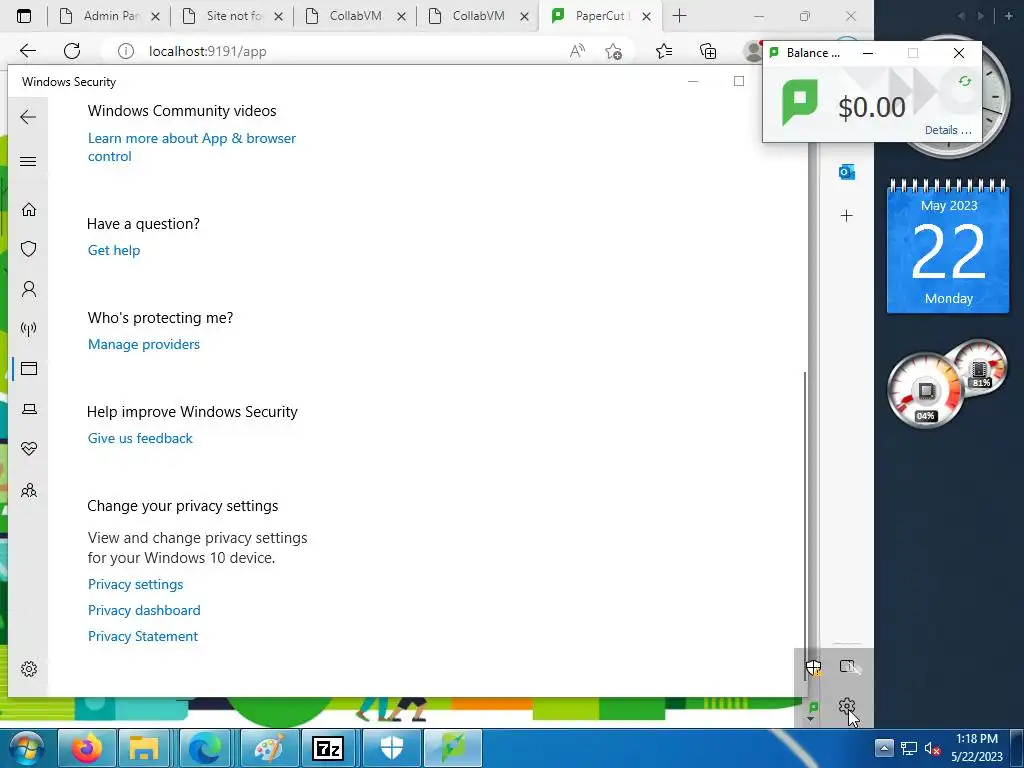The image size is (1024, 768).
Task: Open Edge Collections icon
Action: 708,51
